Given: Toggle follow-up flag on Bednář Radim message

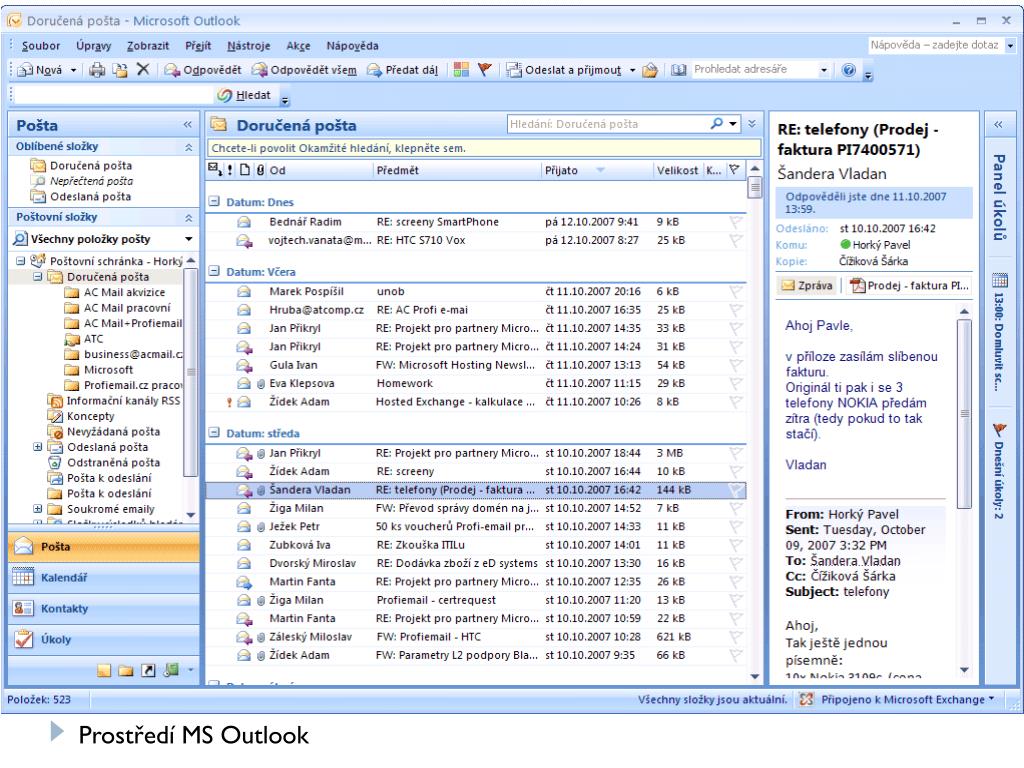Looking at the screenshot, I should point(736,222).
